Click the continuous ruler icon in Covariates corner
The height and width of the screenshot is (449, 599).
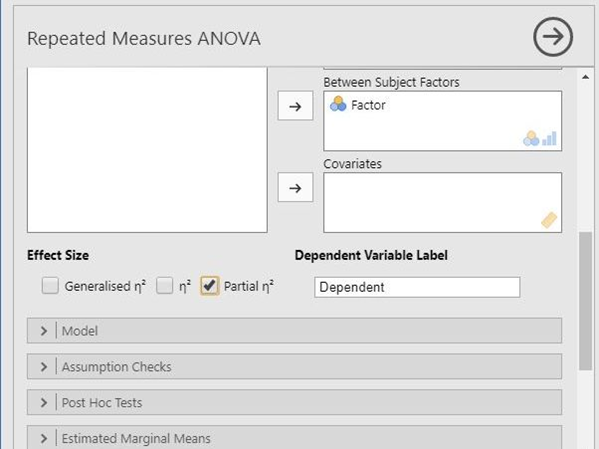pyautogui.click(x=549, y=220)
